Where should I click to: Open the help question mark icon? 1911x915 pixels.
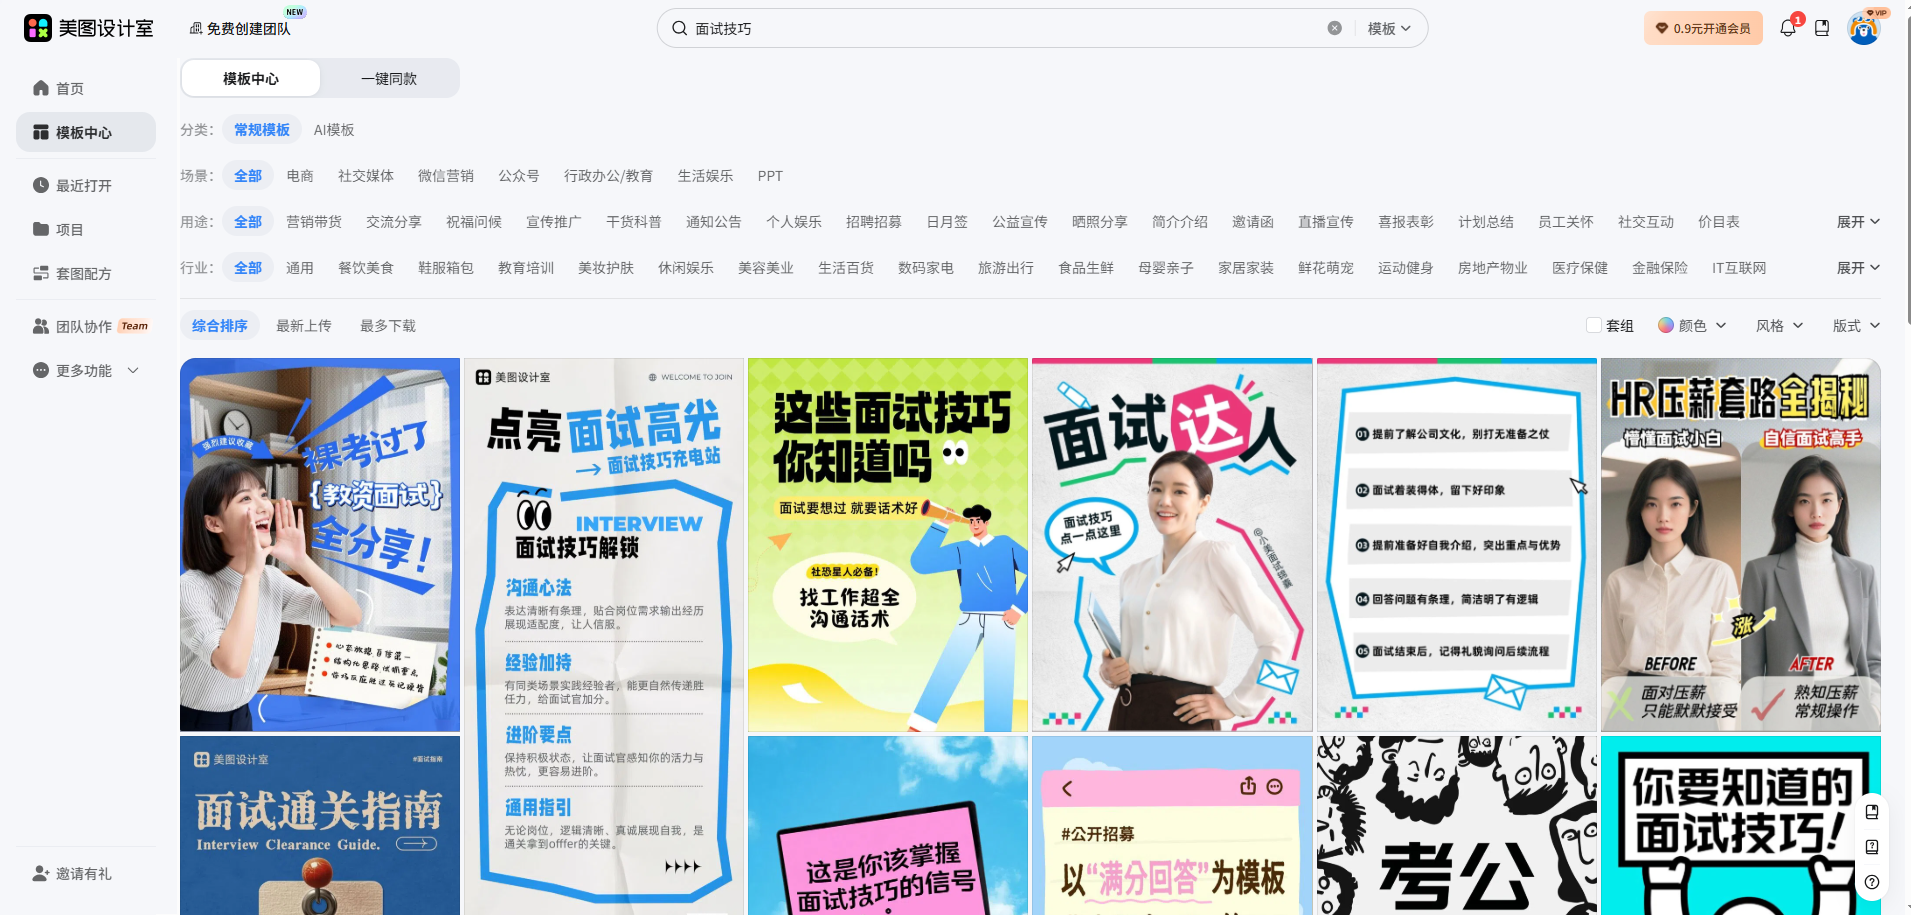[1872, 882]
